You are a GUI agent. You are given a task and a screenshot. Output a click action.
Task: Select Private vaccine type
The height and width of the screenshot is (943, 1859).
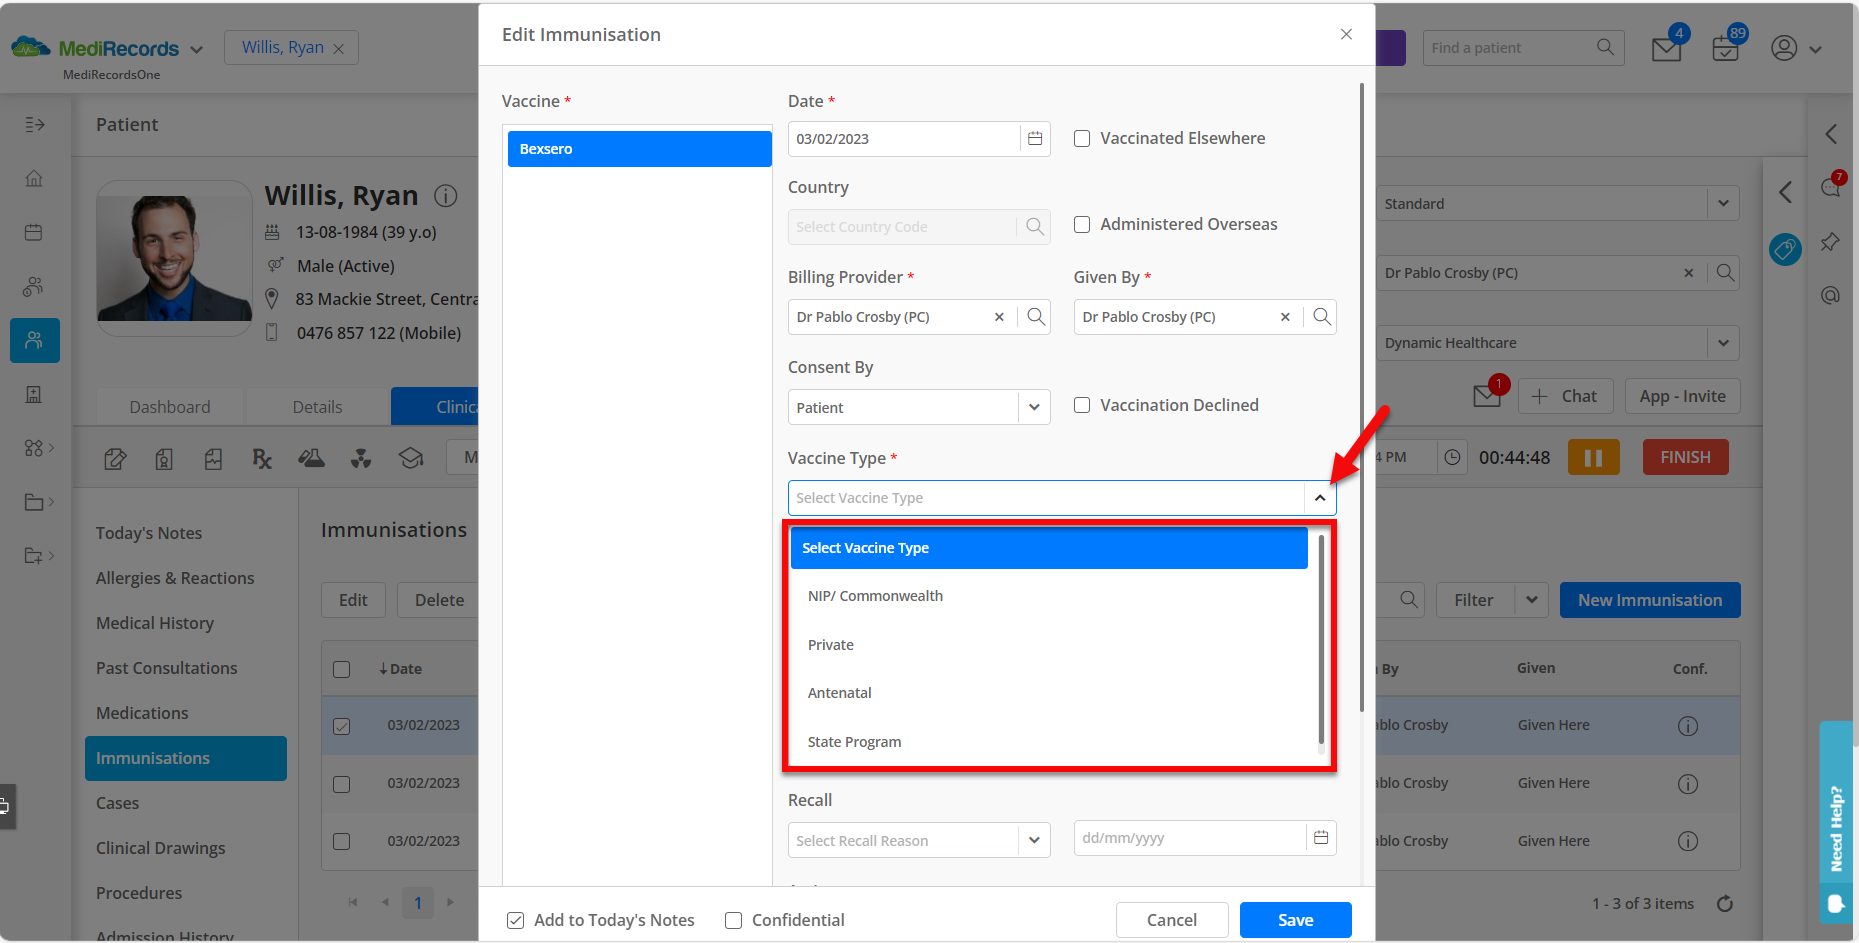click(1049, 645)
